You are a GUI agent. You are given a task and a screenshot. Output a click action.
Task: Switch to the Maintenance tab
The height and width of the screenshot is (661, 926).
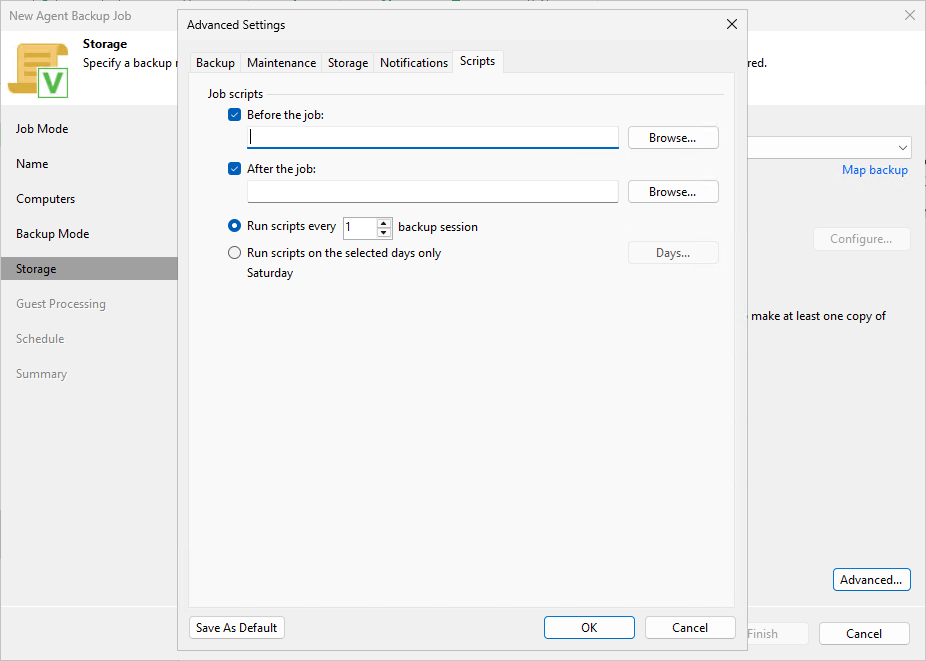[281, 63]
